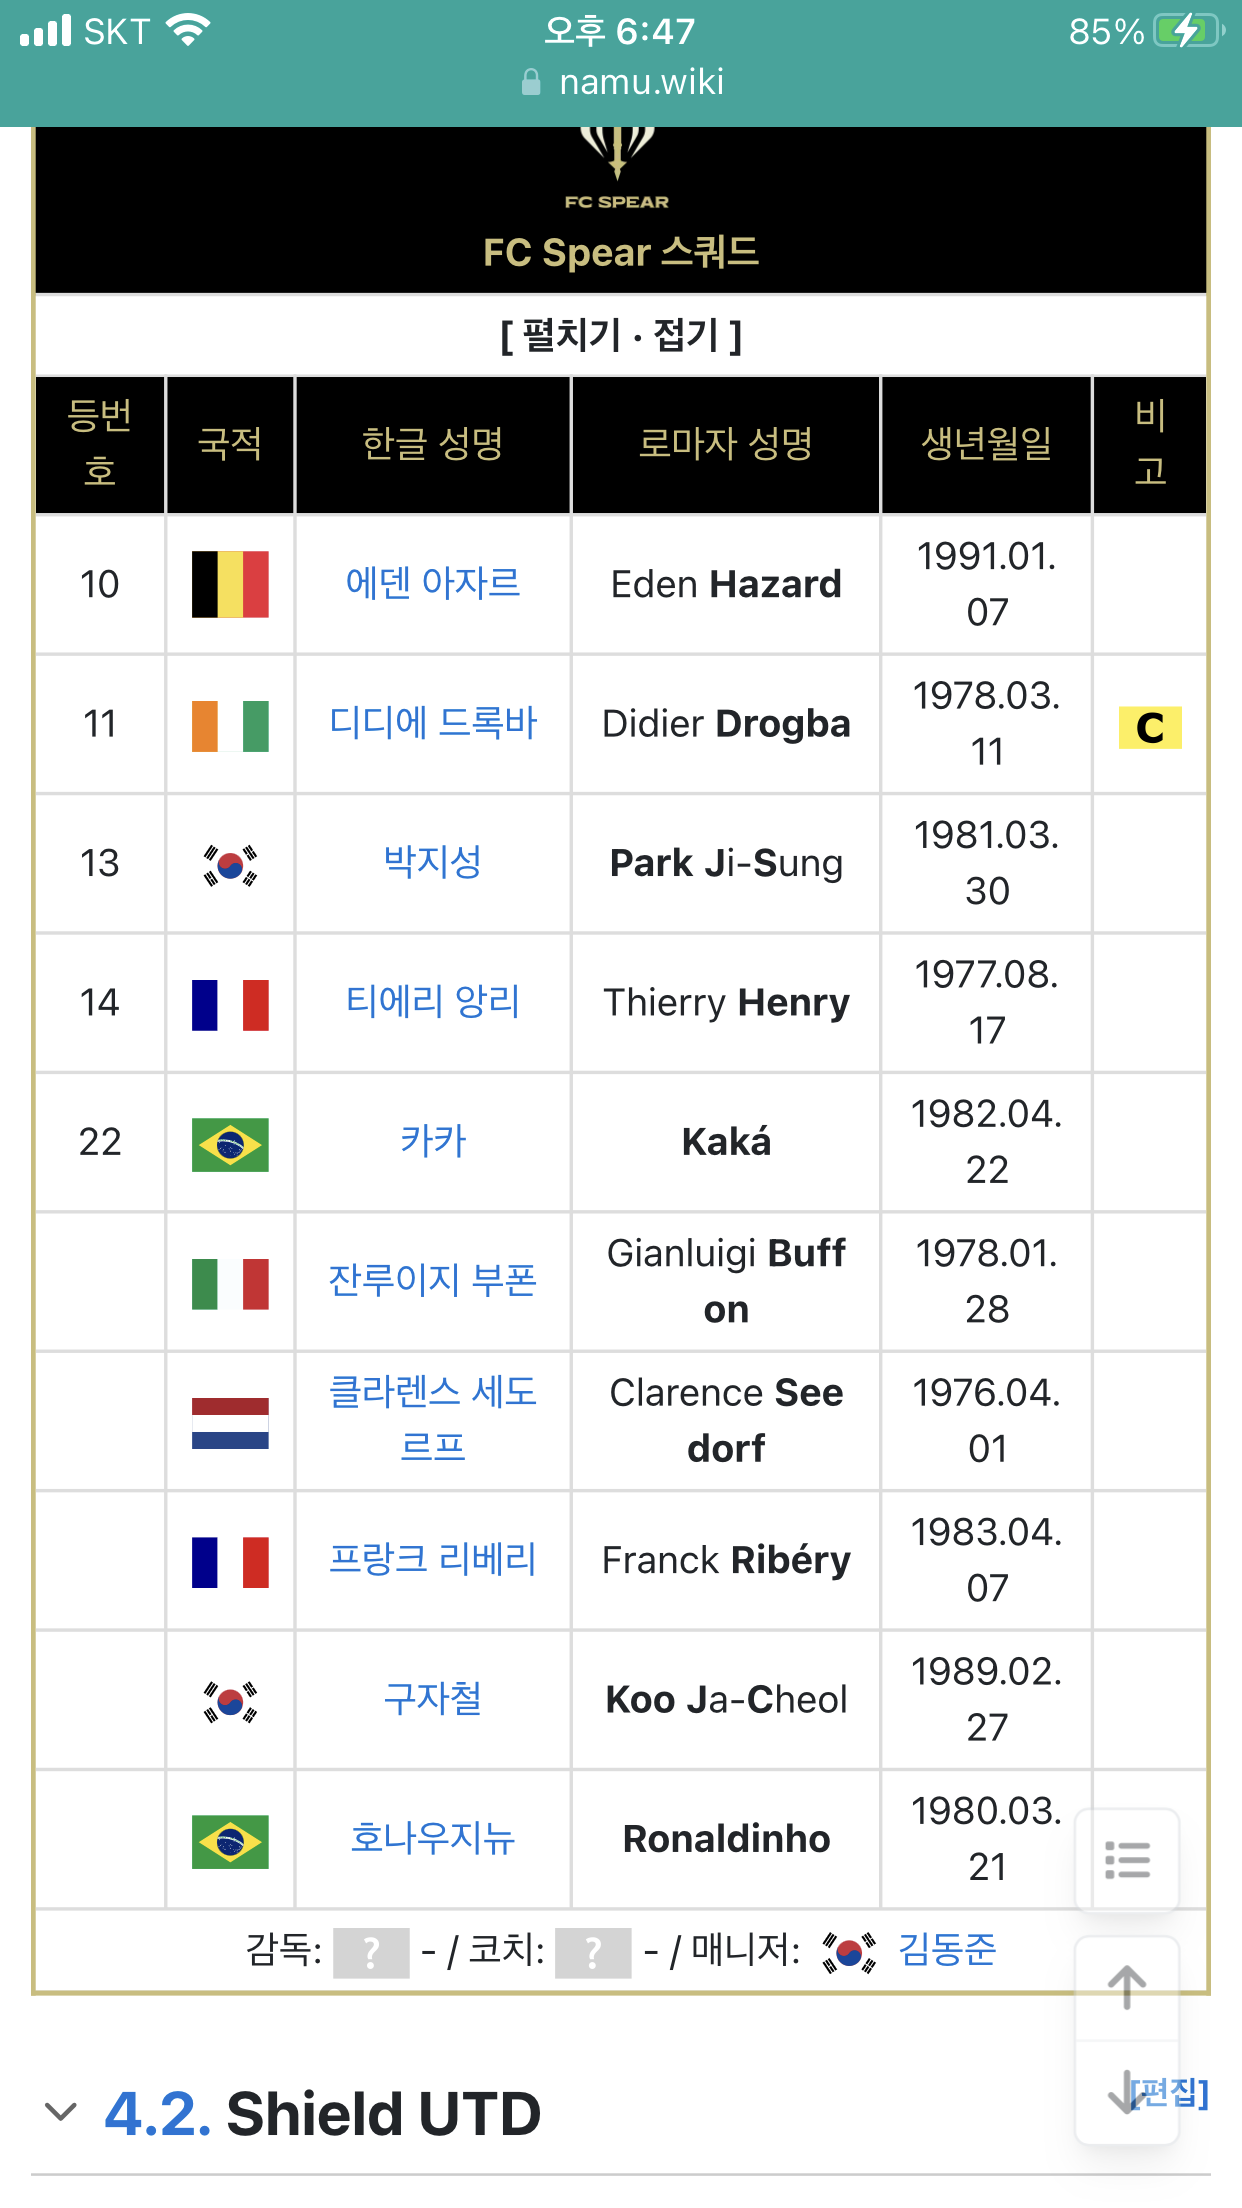Tap the namu.wiki address bar
The height and width of the screenshot is (2208, 1242).
[x=621, y=82]
